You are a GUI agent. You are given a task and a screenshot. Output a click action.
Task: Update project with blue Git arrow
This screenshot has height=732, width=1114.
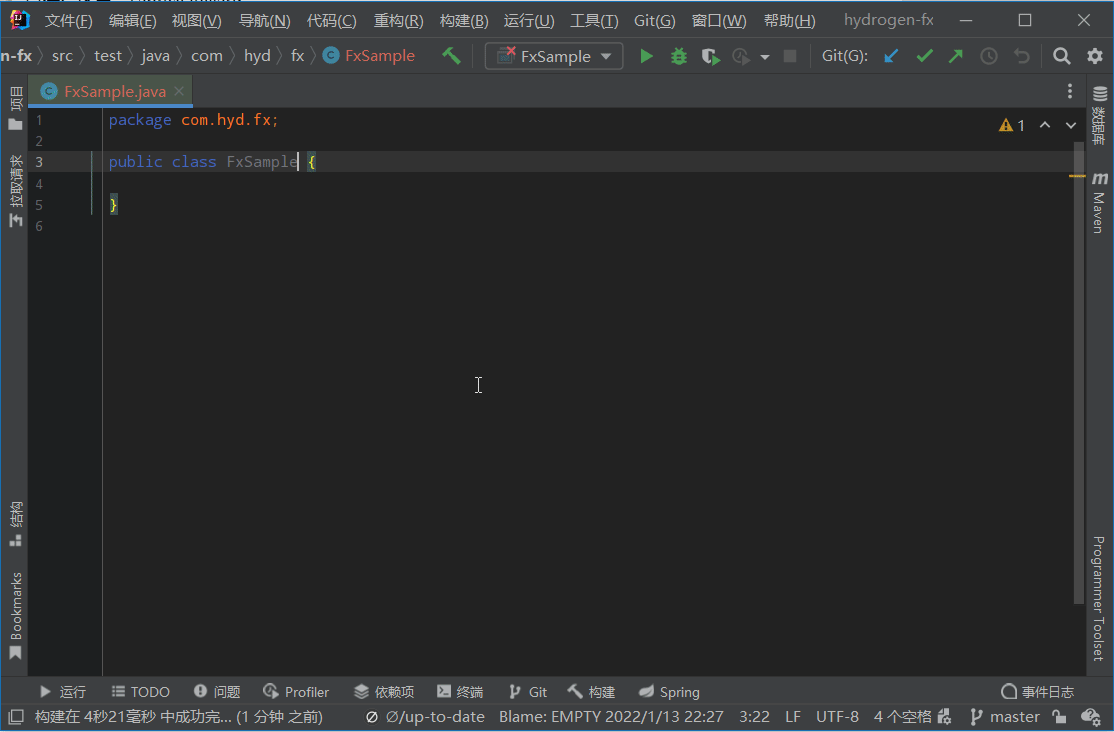(x=891, y=57)
